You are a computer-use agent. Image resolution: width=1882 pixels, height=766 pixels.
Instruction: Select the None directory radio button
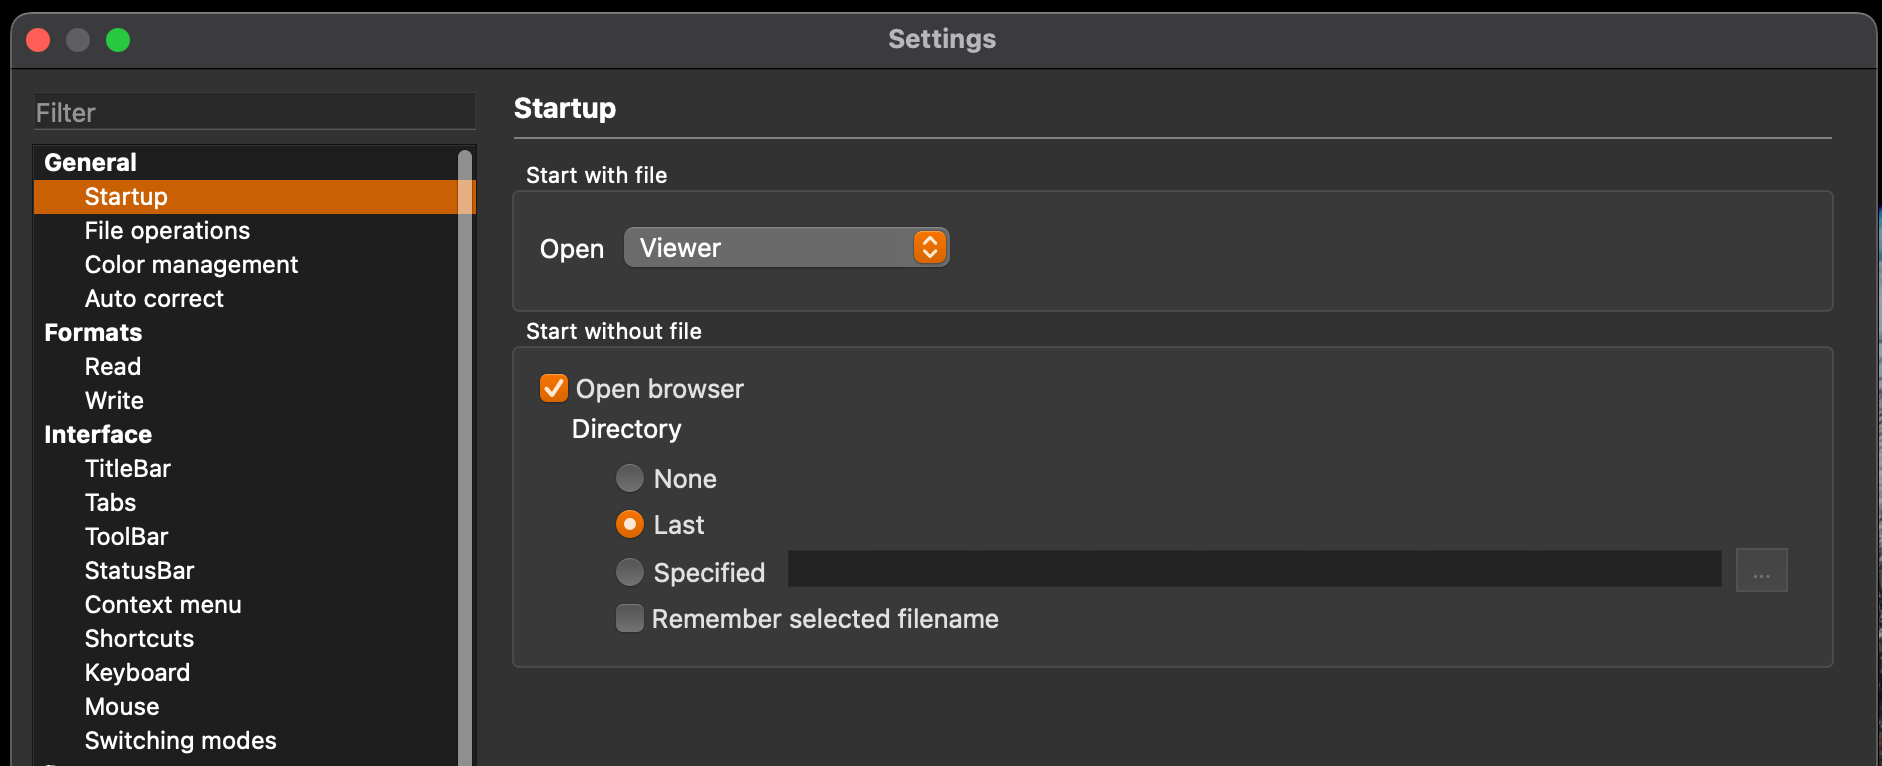click(x=630, y=478)
